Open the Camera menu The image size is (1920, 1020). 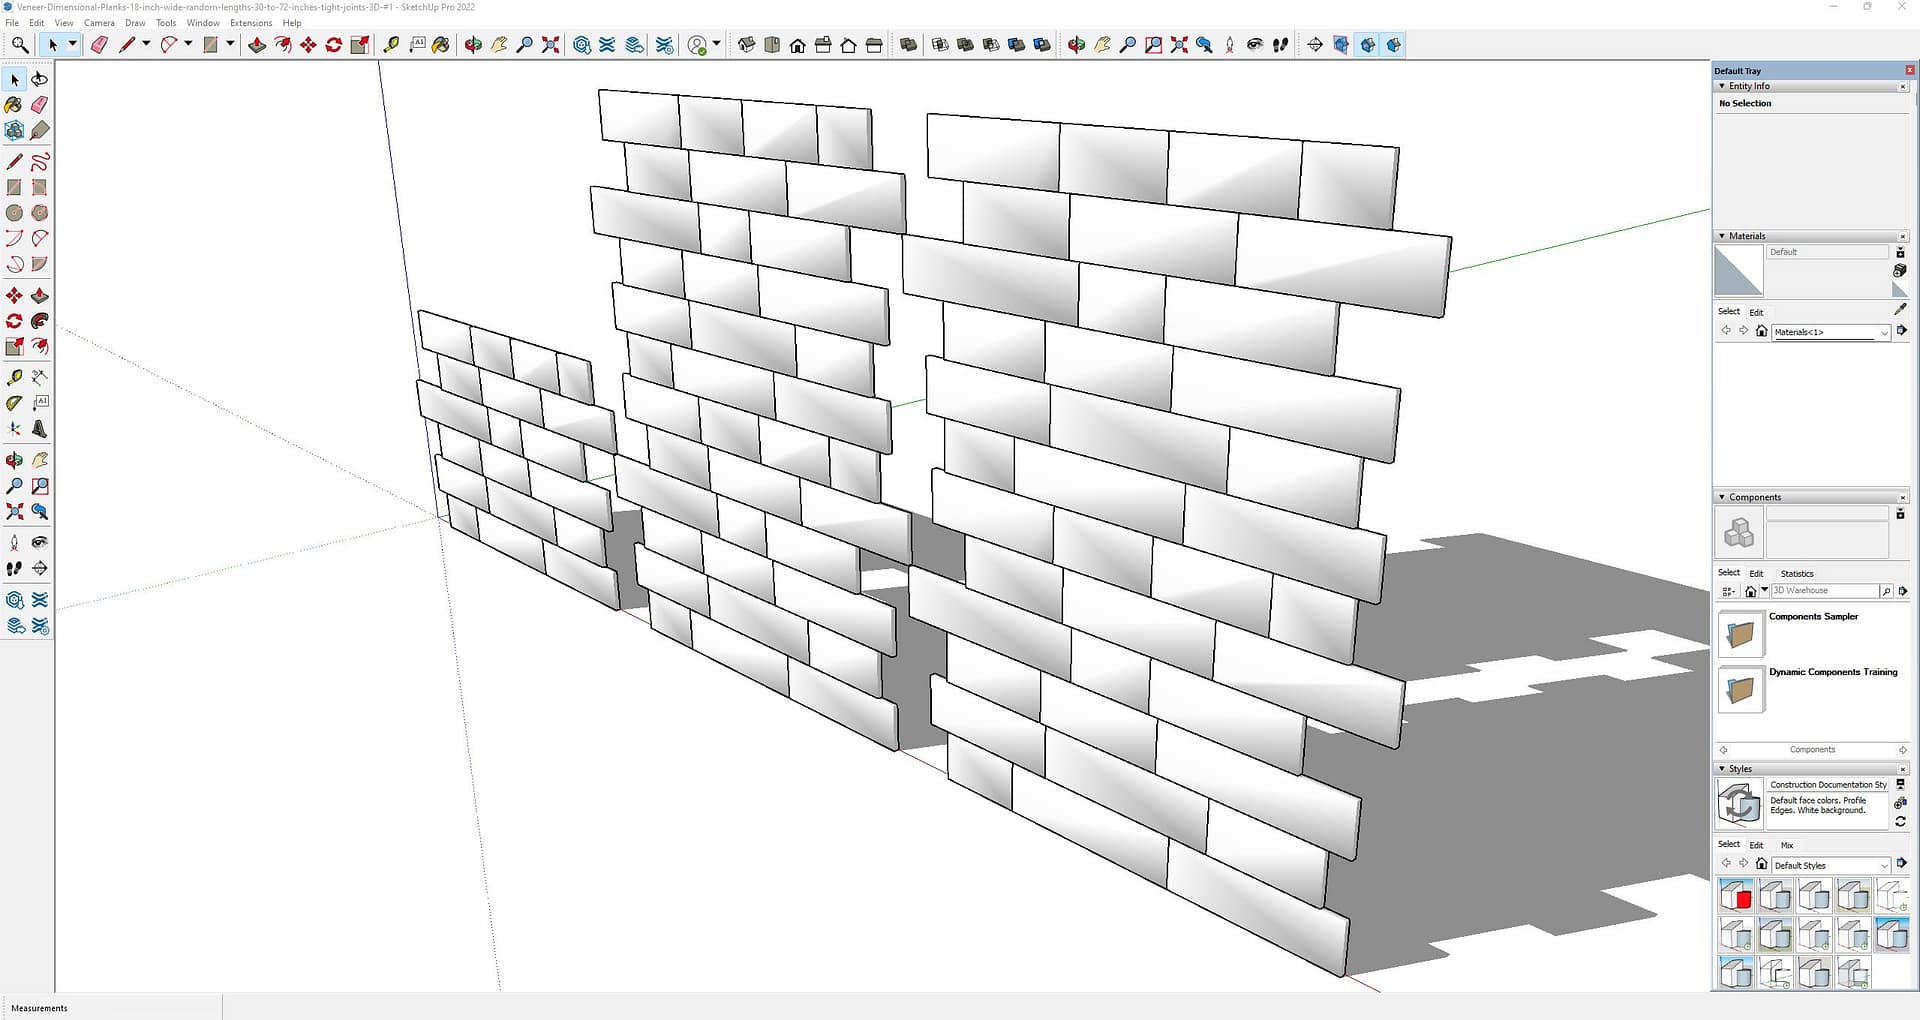(98, 23)
